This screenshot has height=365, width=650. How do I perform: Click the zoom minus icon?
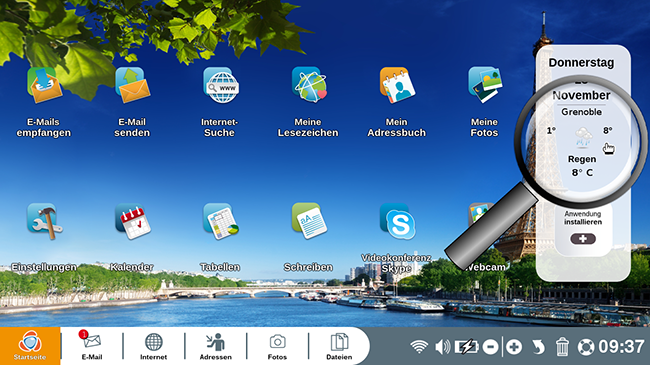click(490, 347)
